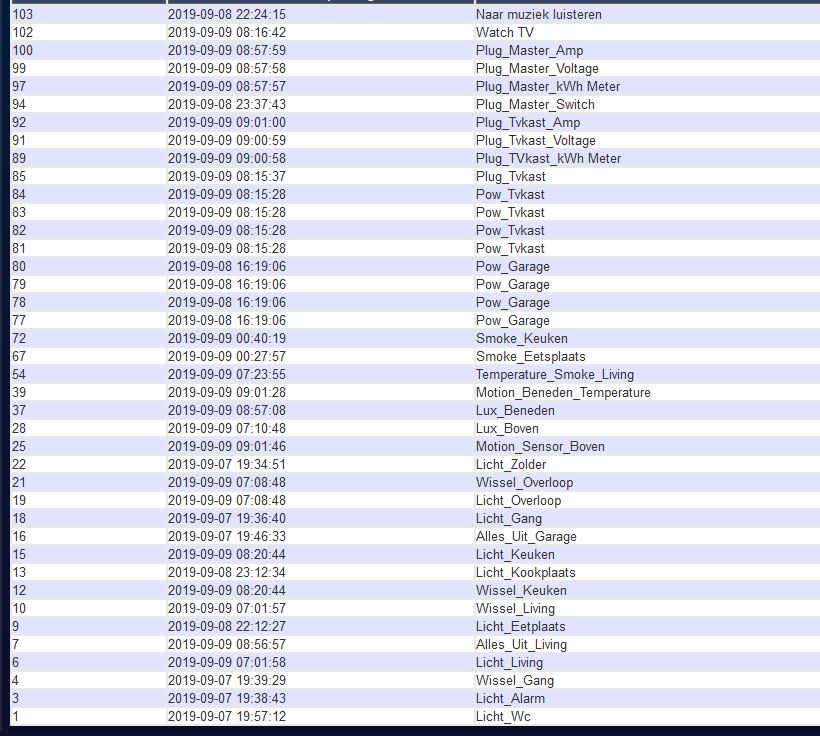Select the row with ID 77

click(x=19, y=321)
